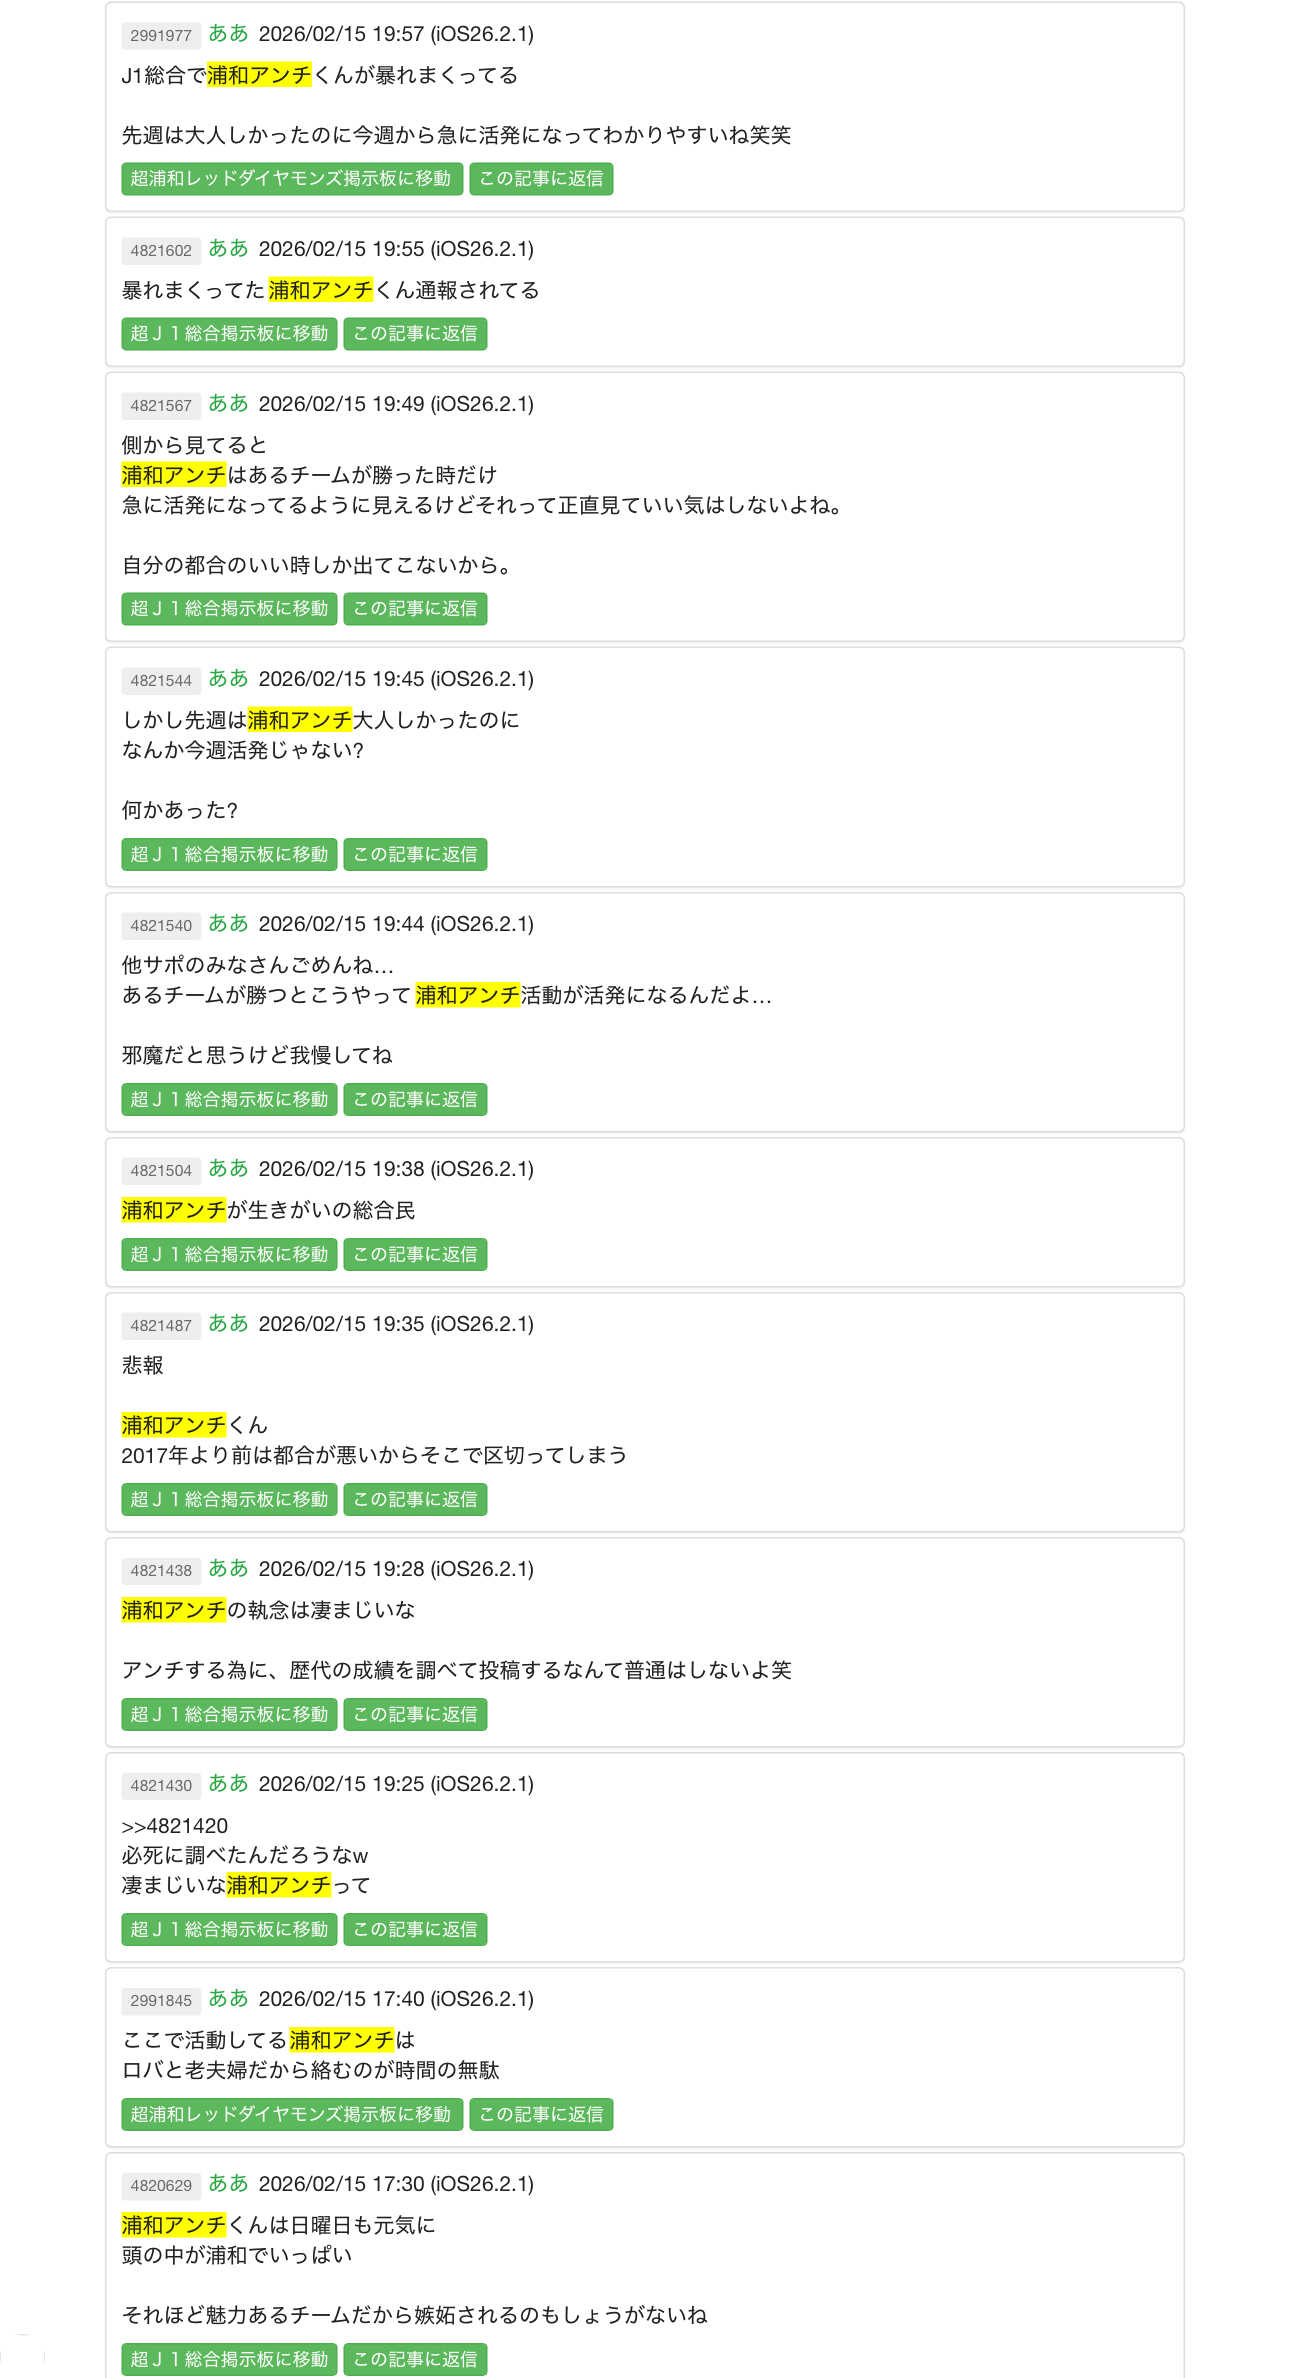This screenshot has height=2378, width=1290.
Task: Click 超浦和レッドダイヤモンズ掲示板に移動 under post 2991977
Action: [x=291, y=179]
